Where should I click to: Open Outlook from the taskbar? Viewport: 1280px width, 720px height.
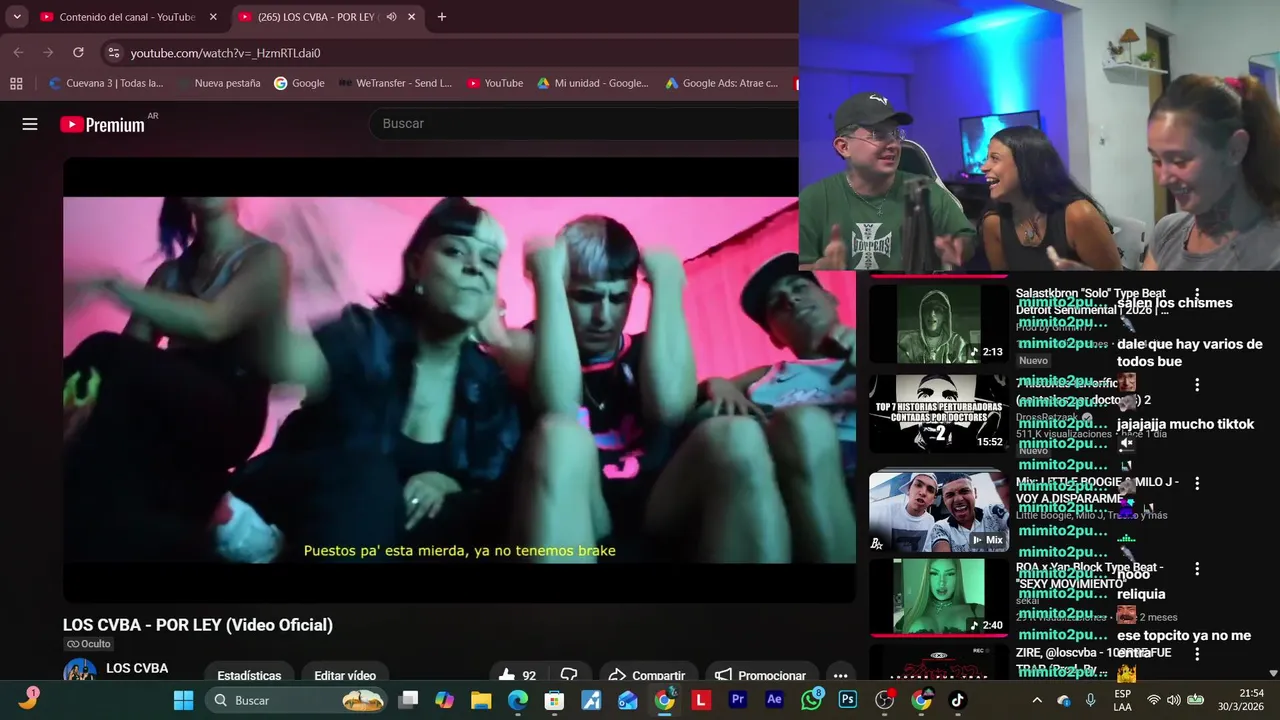pos(627,700)
